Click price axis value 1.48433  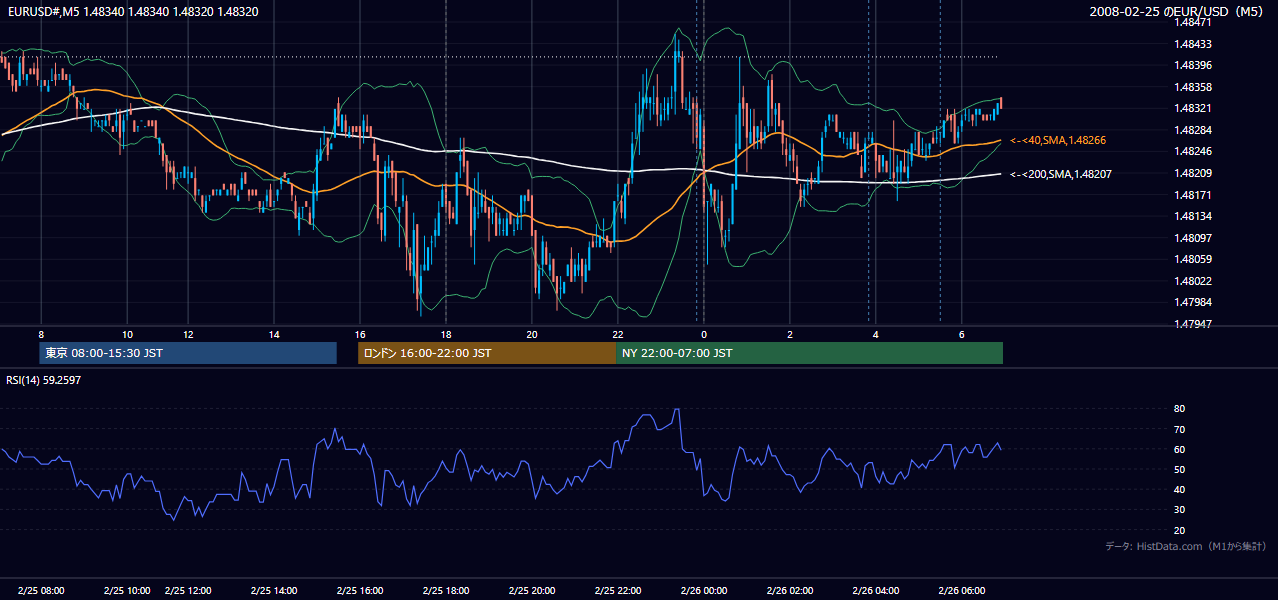[1193, 44]
